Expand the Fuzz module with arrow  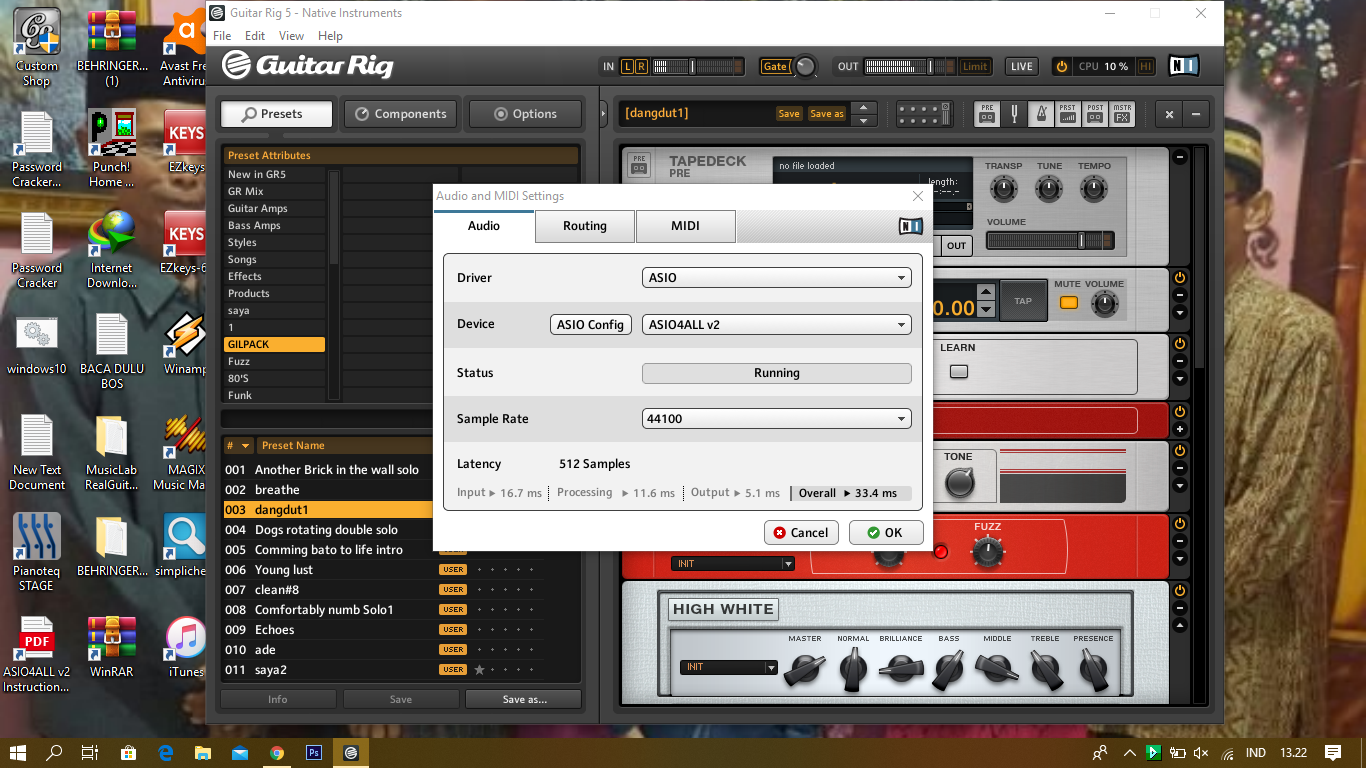click(x=1179, y=560)
